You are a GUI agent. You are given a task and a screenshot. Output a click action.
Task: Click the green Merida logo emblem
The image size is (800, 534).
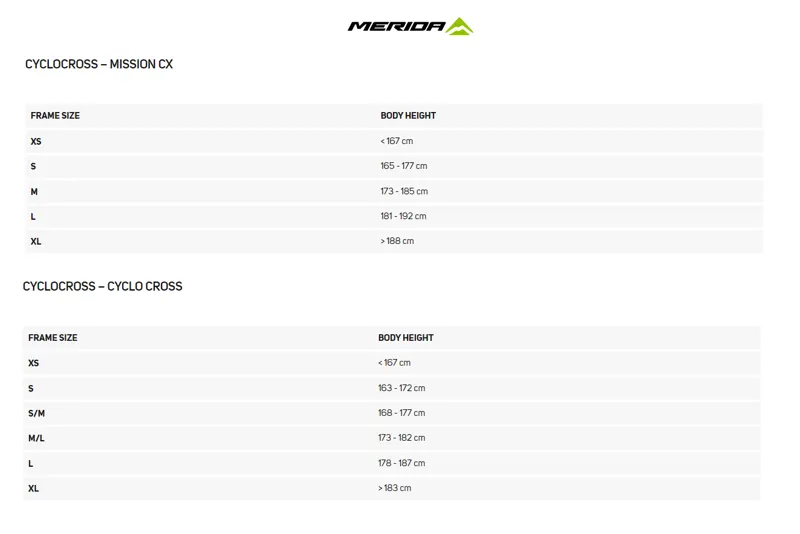(460, 26)
